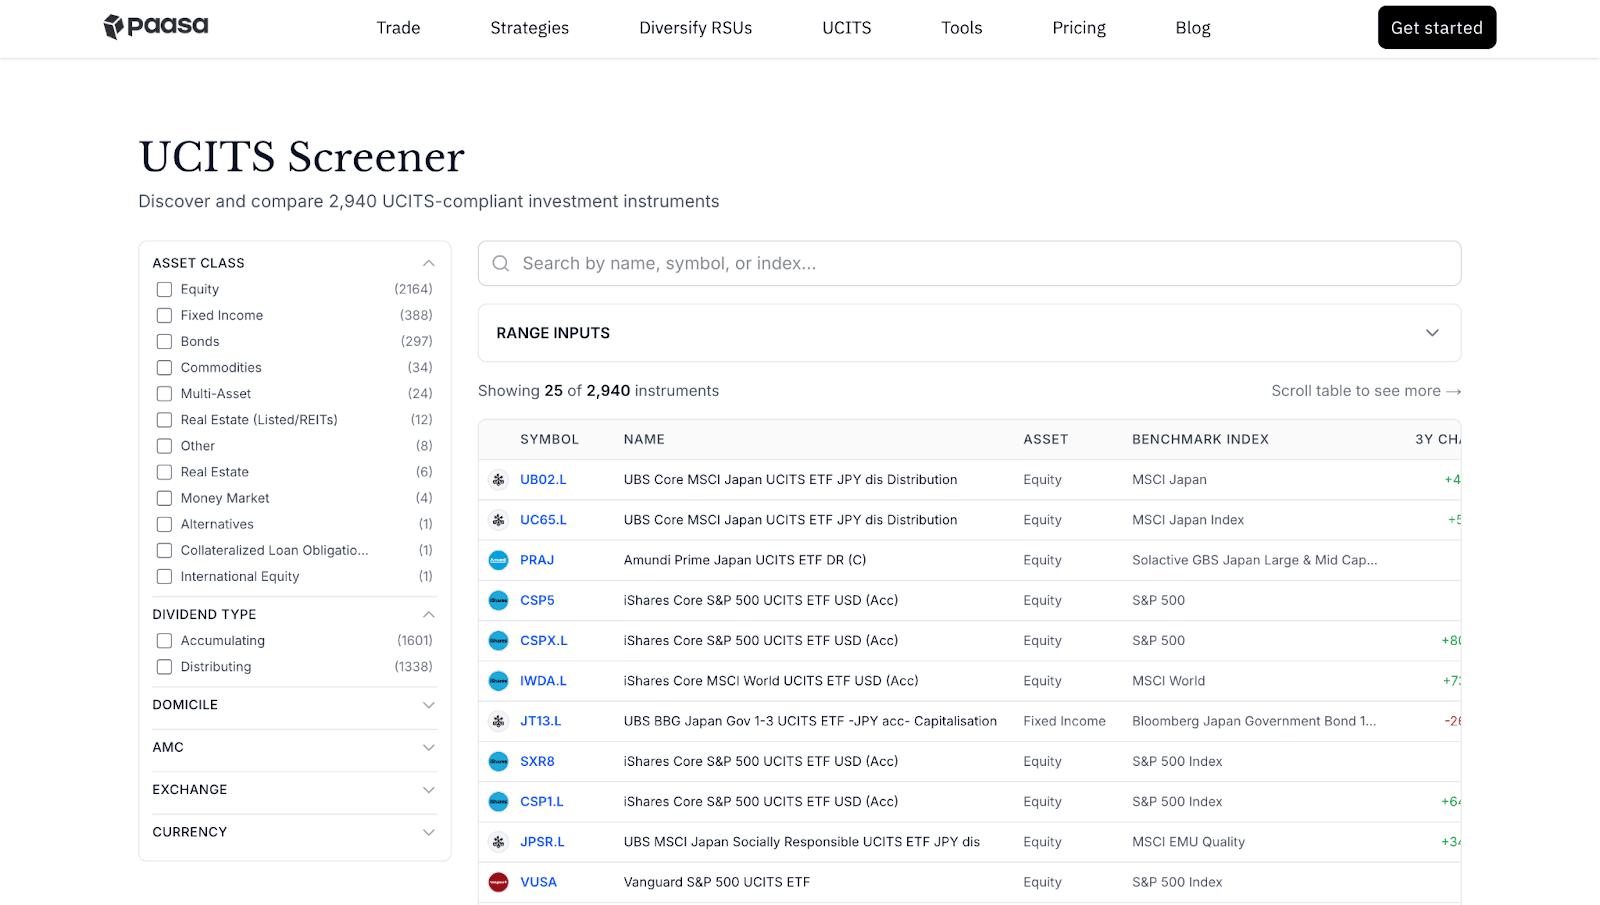Select the Multi-Asset checkbox
The width and height of the screenshot is (1600, 905).
164,394
